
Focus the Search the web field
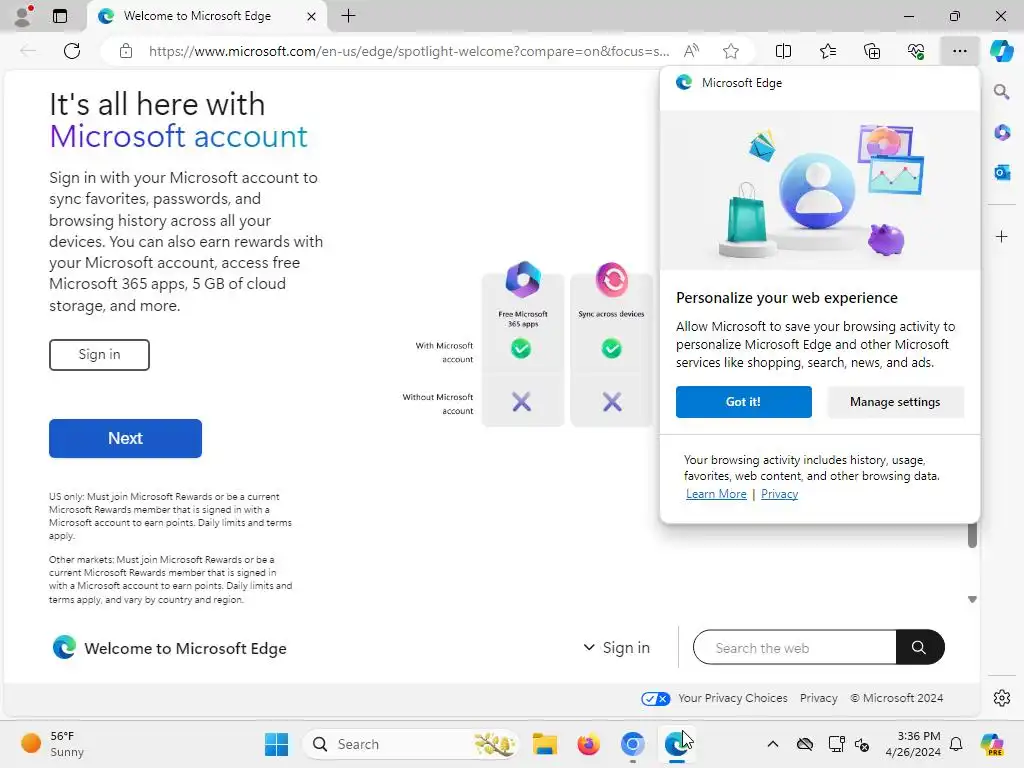[795, 647]
